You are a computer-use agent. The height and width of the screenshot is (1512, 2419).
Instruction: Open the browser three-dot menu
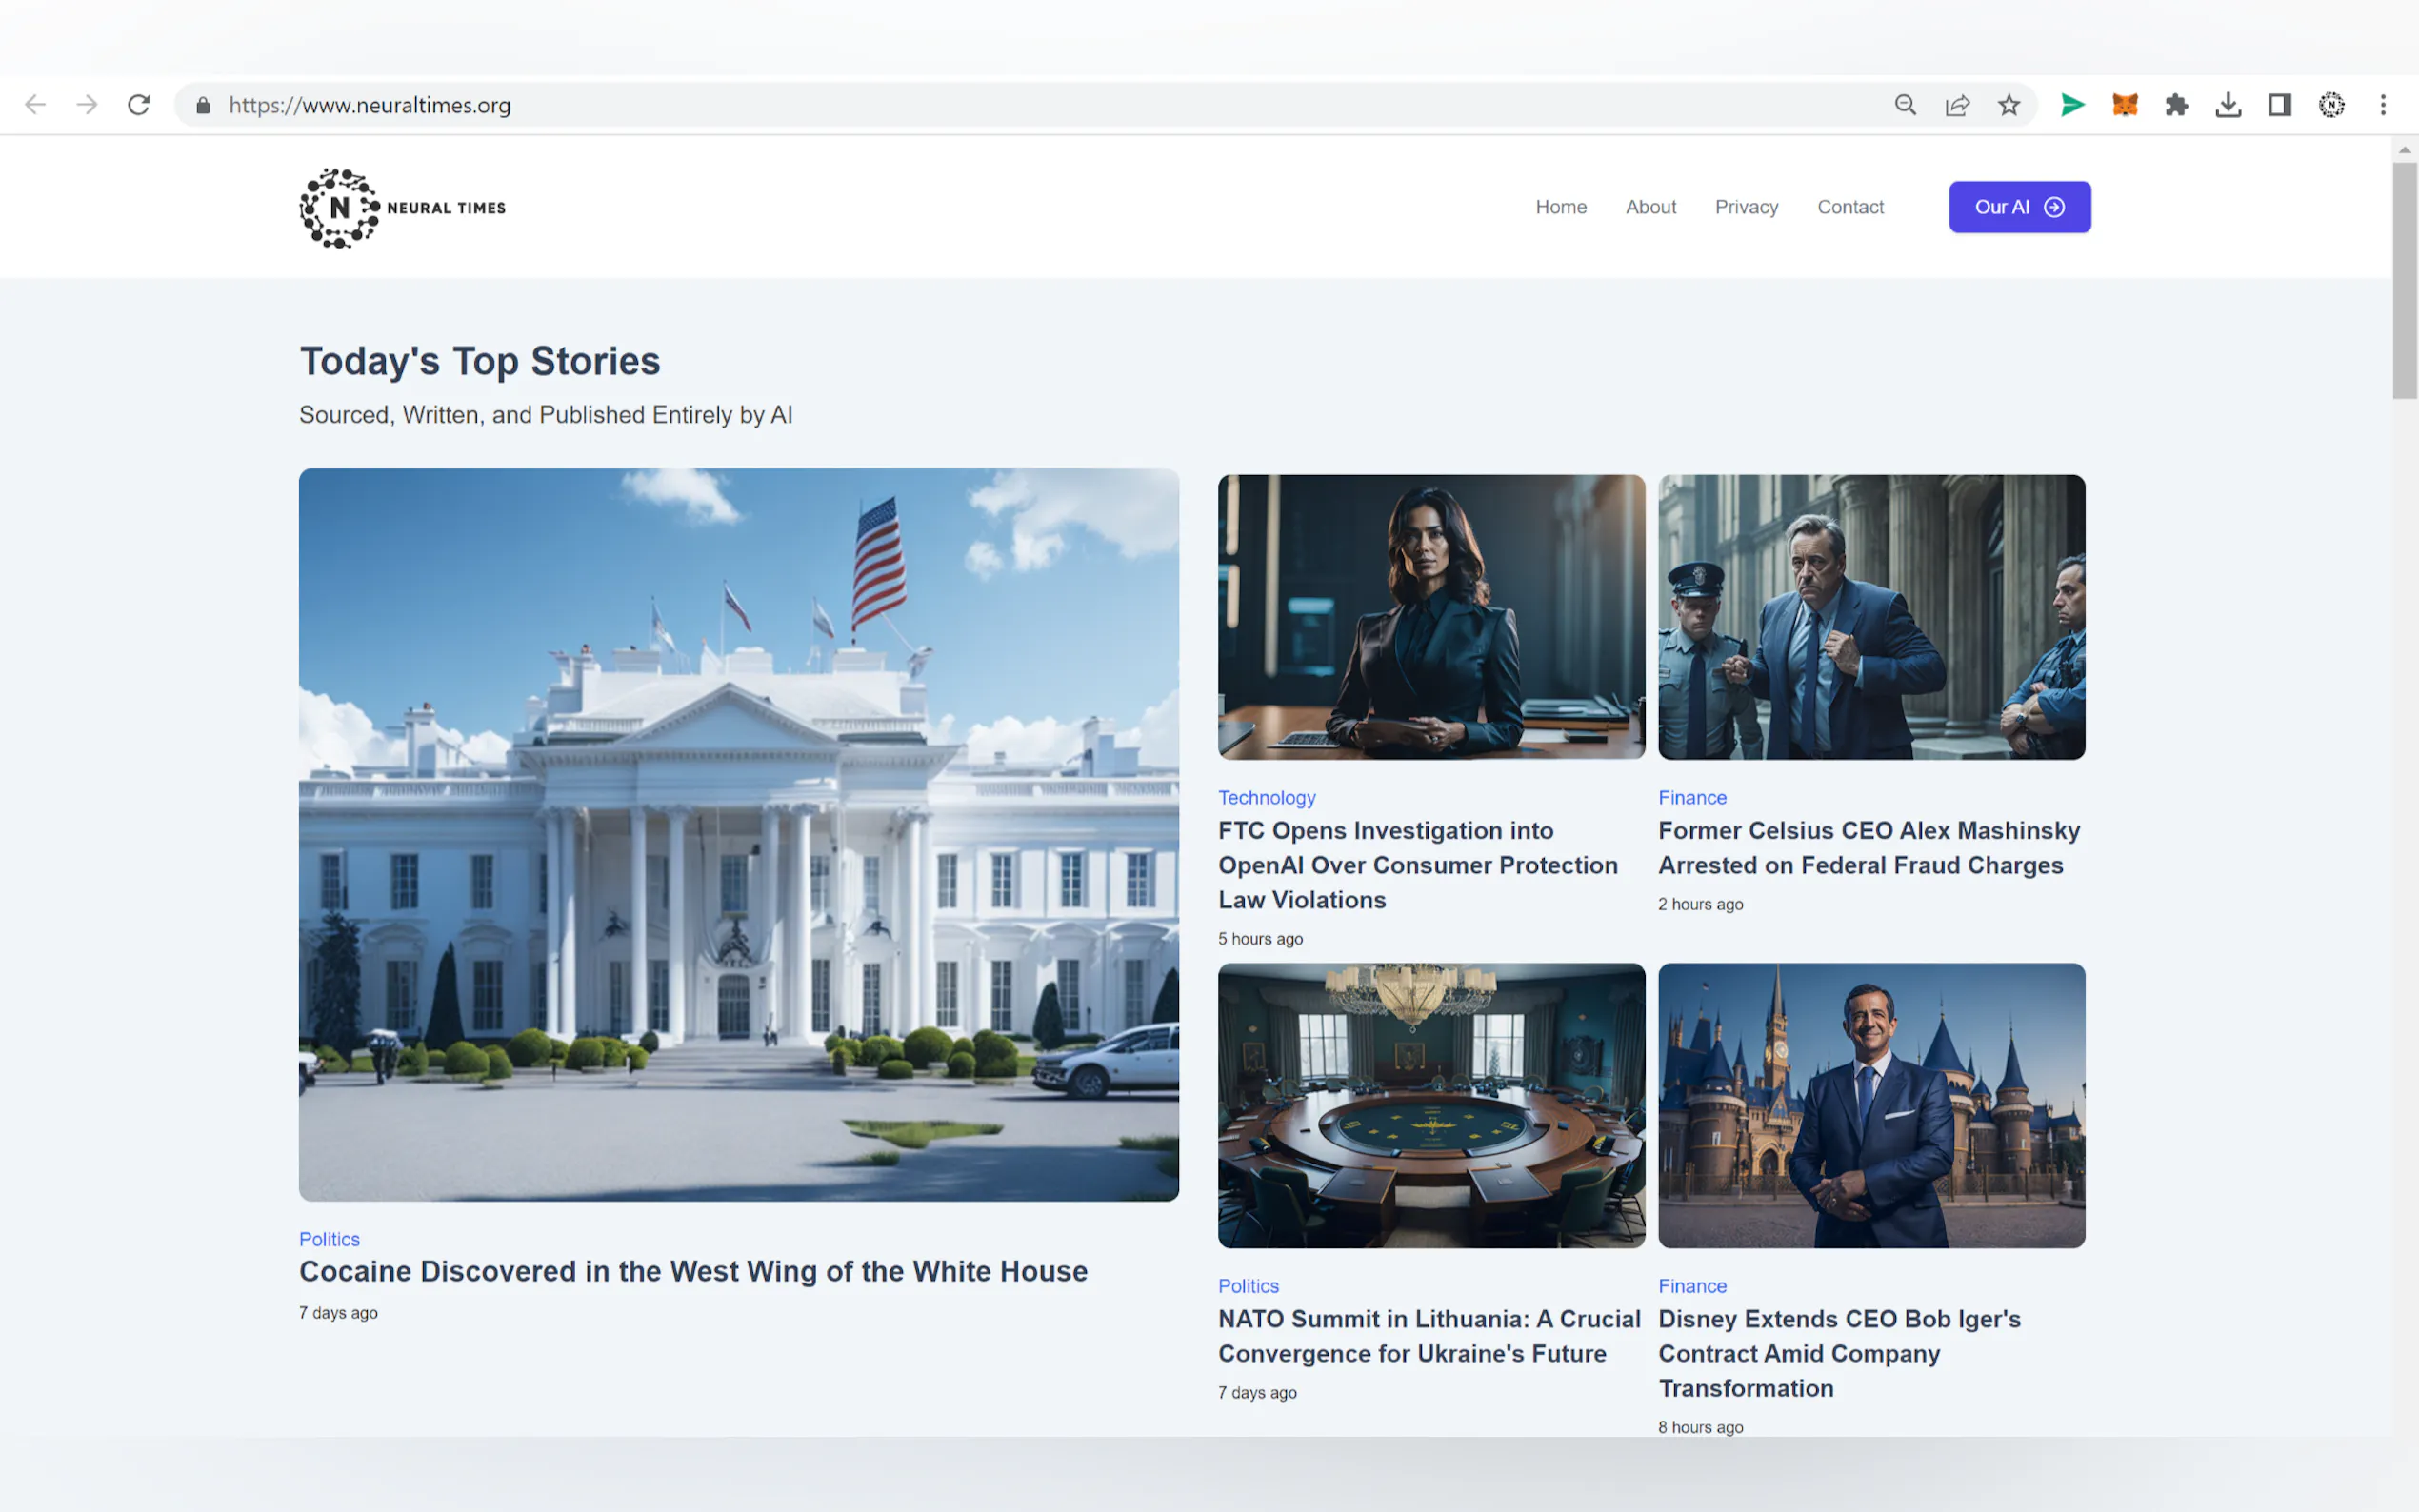[x=2383, y=105]
